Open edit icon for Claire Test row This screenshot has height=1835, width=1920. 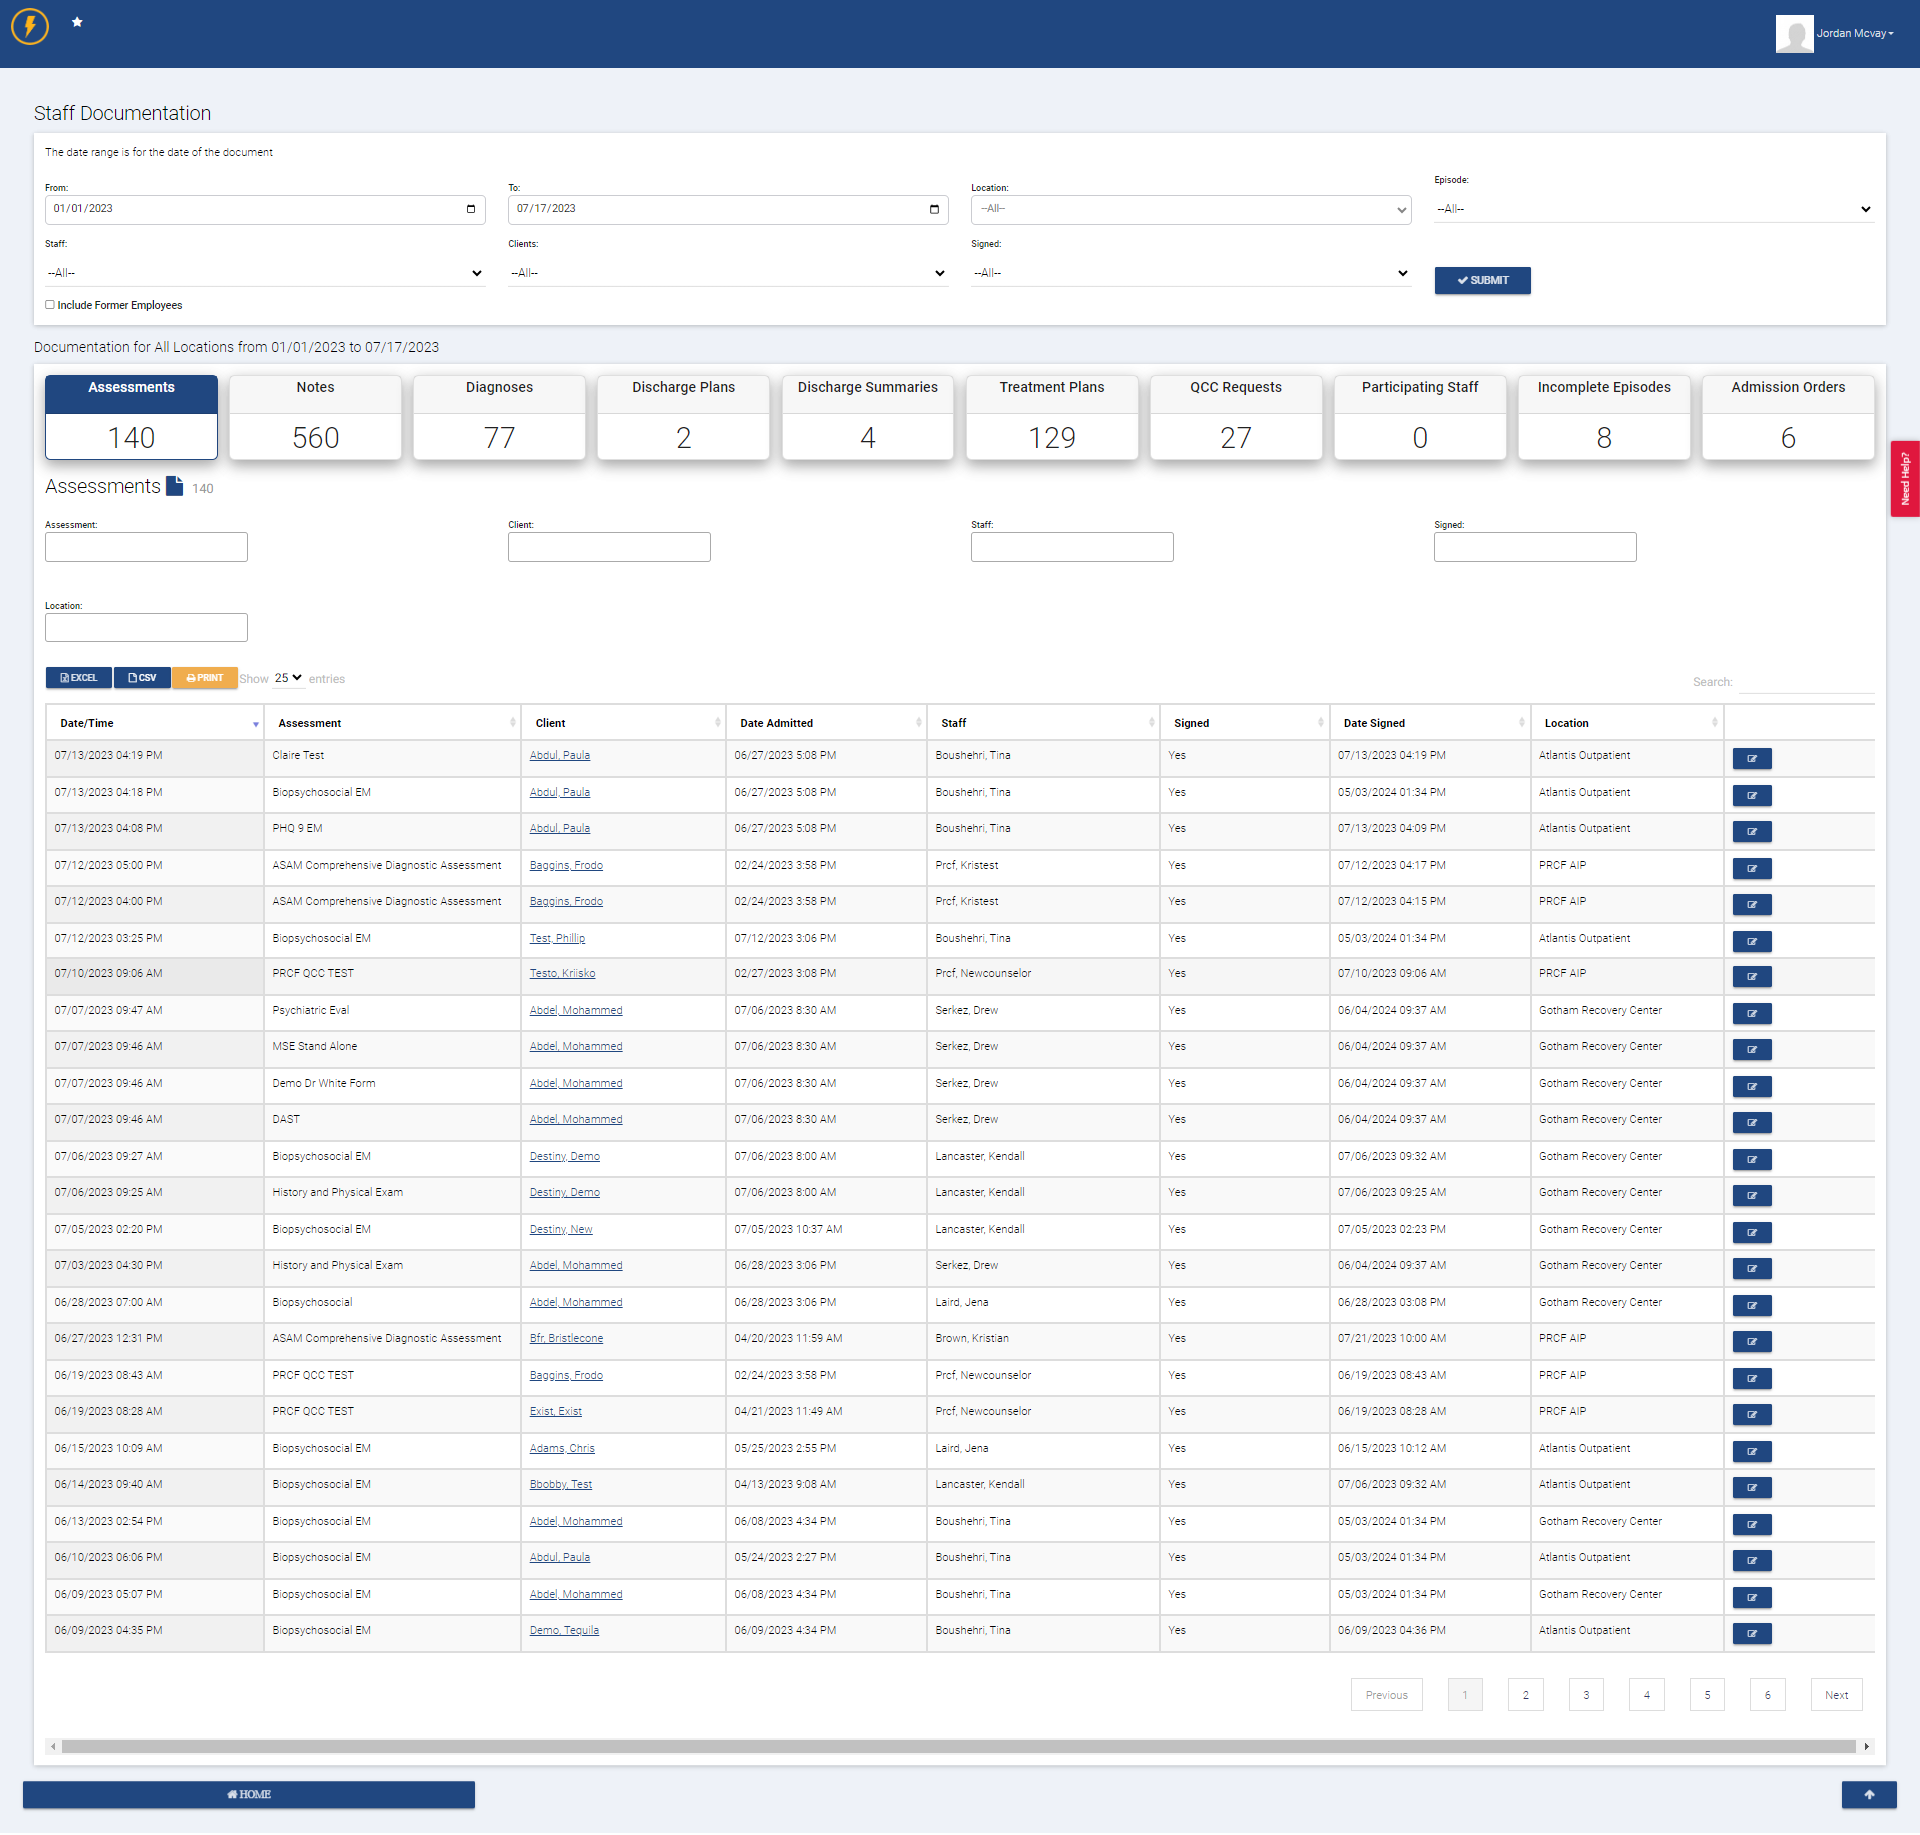click(x=1752, y=759)
